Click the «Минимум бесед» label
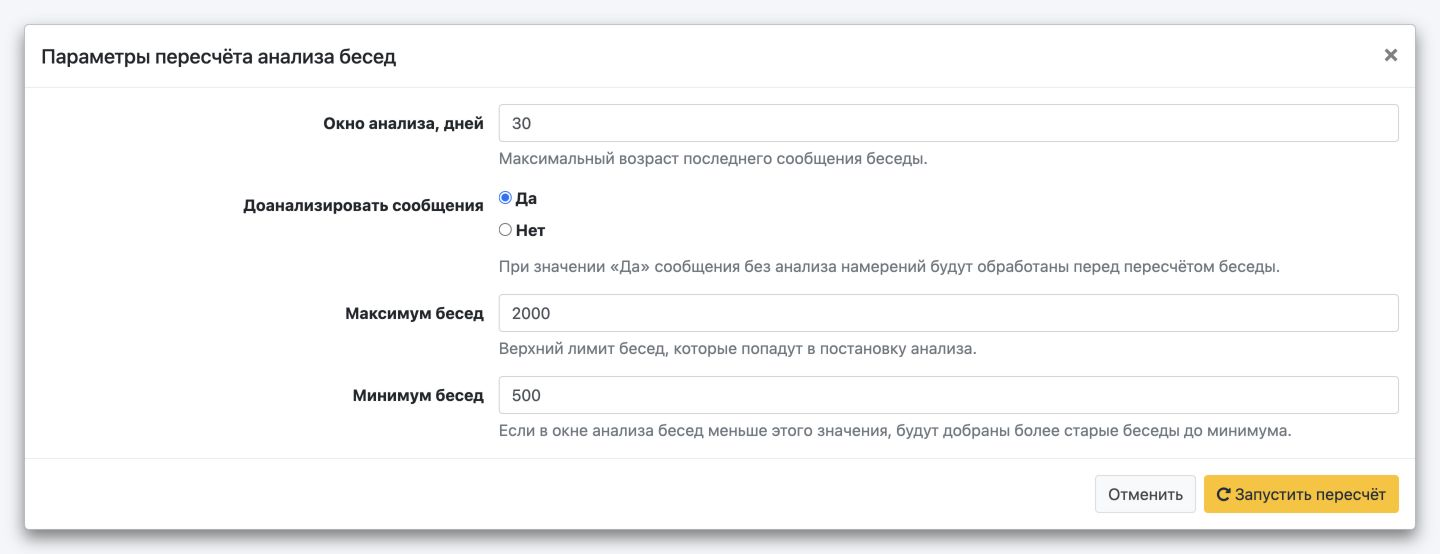The image size is (1440, 554). [x=418, y=396]
